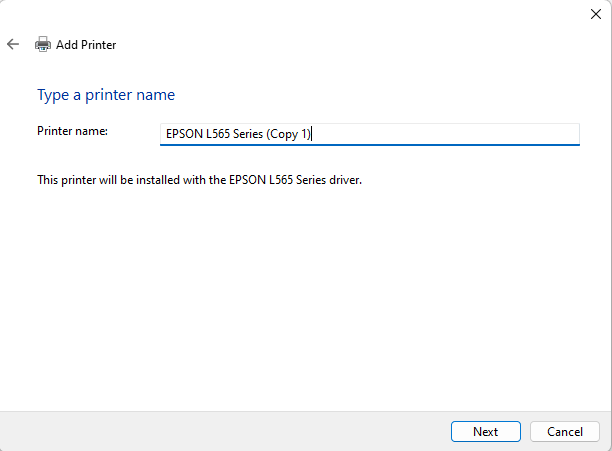
Task: Click the printer icon in the header
Action: pyautogui.click(x=43, y=44)
